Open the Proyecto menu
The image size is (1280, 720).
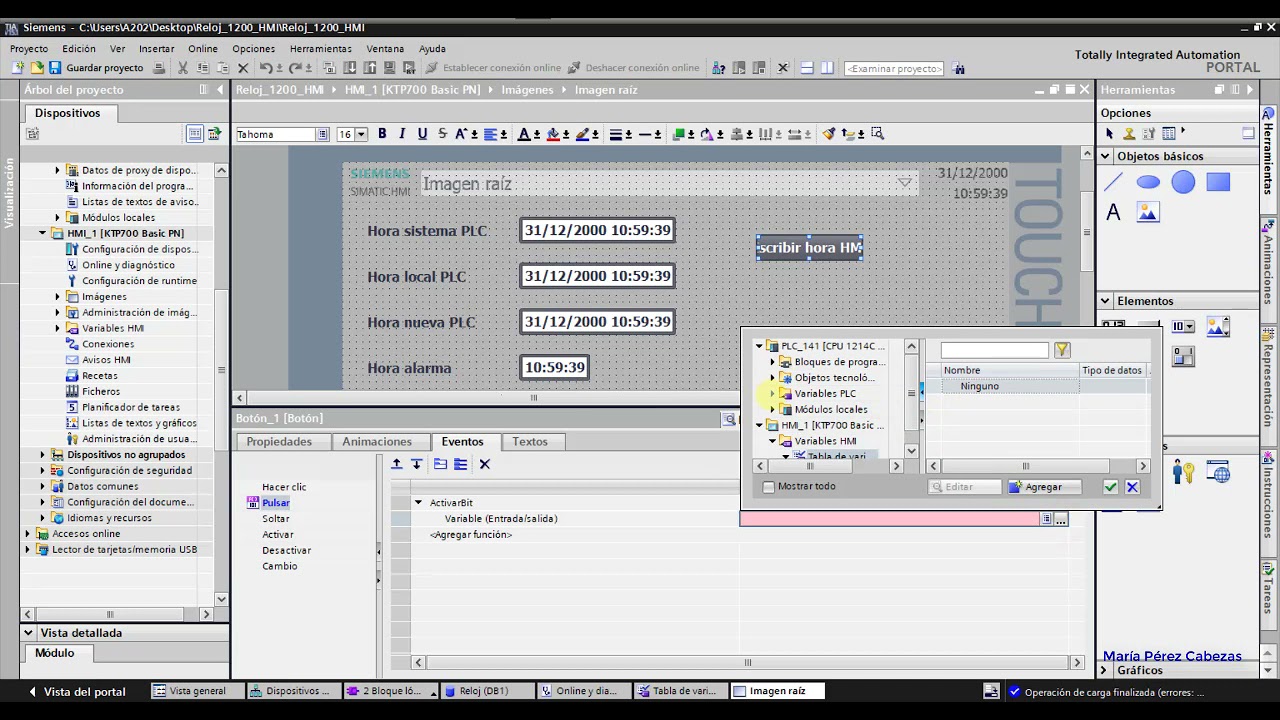[29, 49]
